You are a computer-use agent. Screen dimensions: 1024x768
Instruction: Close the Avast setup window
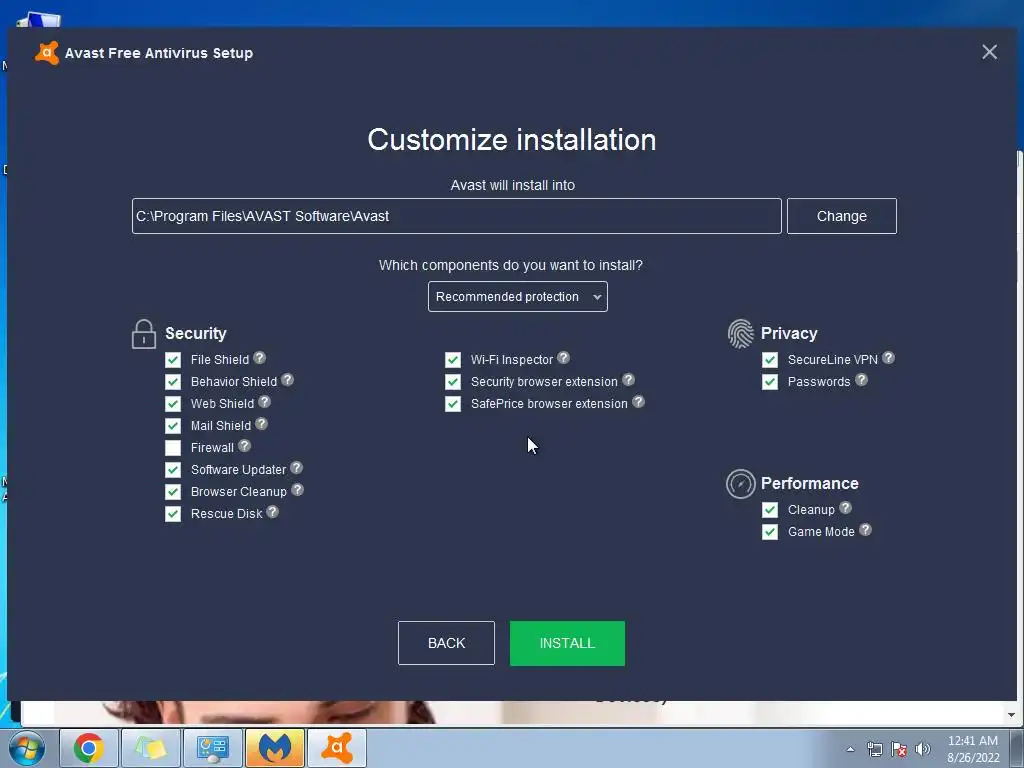click(989, 52)
